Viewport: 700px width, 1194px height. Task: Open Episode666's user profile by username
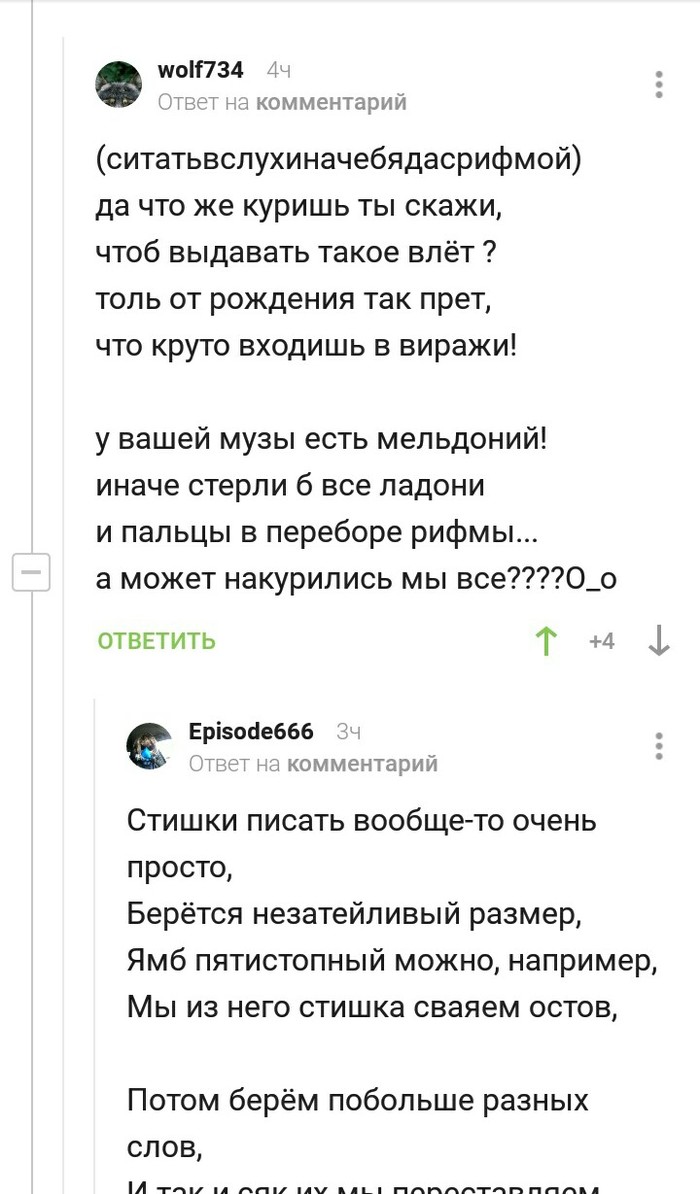[251, 732]
